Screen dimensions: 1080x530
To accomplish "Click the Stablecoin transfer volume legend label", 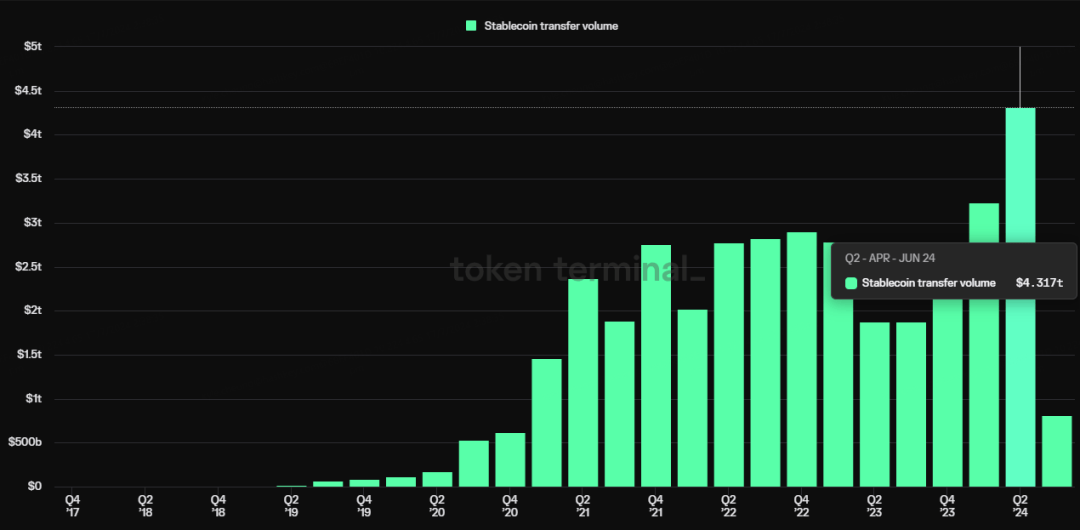I will pos(551,26).
